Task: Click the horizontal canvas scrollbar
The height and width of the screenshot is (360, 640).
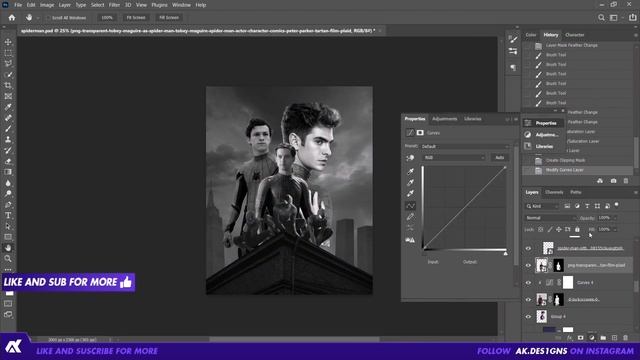Action: (294, 339)
